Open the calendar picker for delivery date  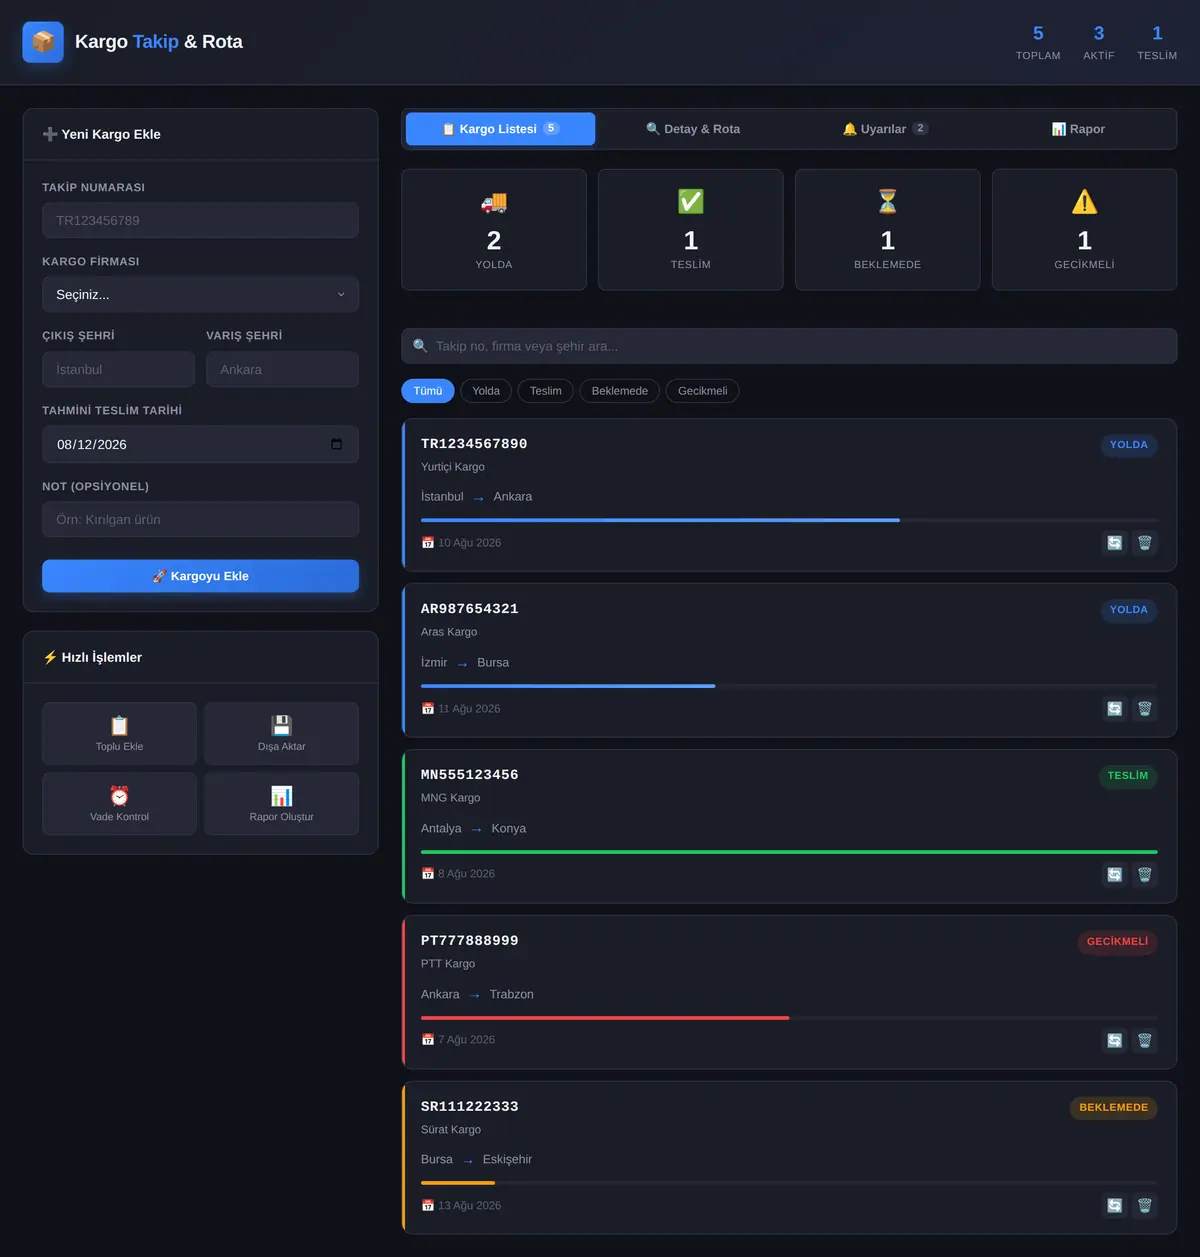tap(336, 444)
